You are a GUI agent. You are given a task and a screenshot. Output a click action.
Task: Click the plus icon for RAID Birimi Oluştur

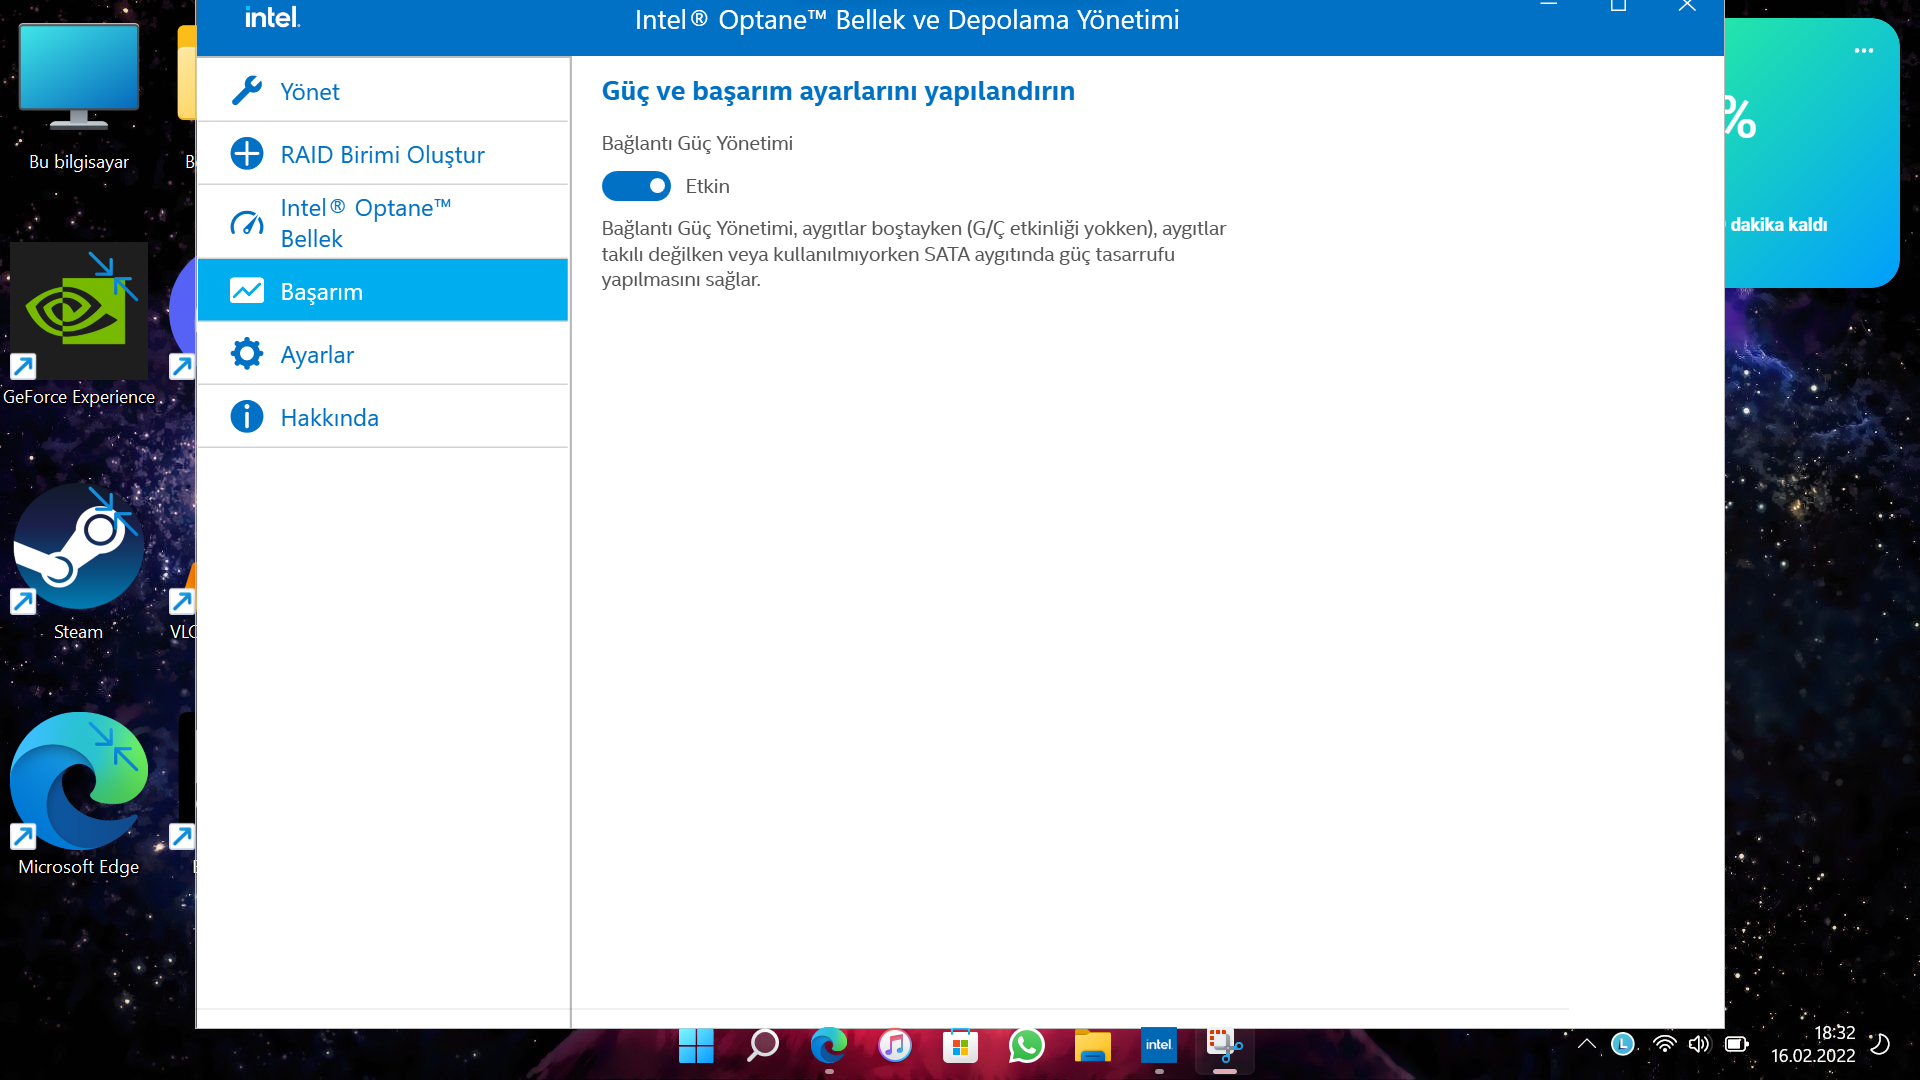tap(246, 154)
